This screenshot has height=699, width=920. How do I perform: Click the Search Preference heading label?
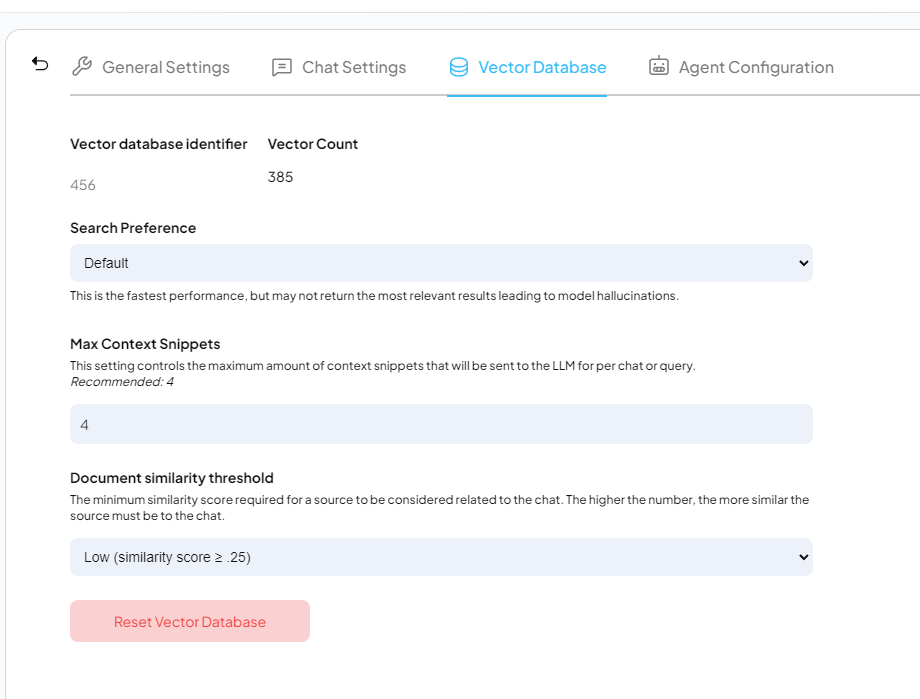point(133,228)
